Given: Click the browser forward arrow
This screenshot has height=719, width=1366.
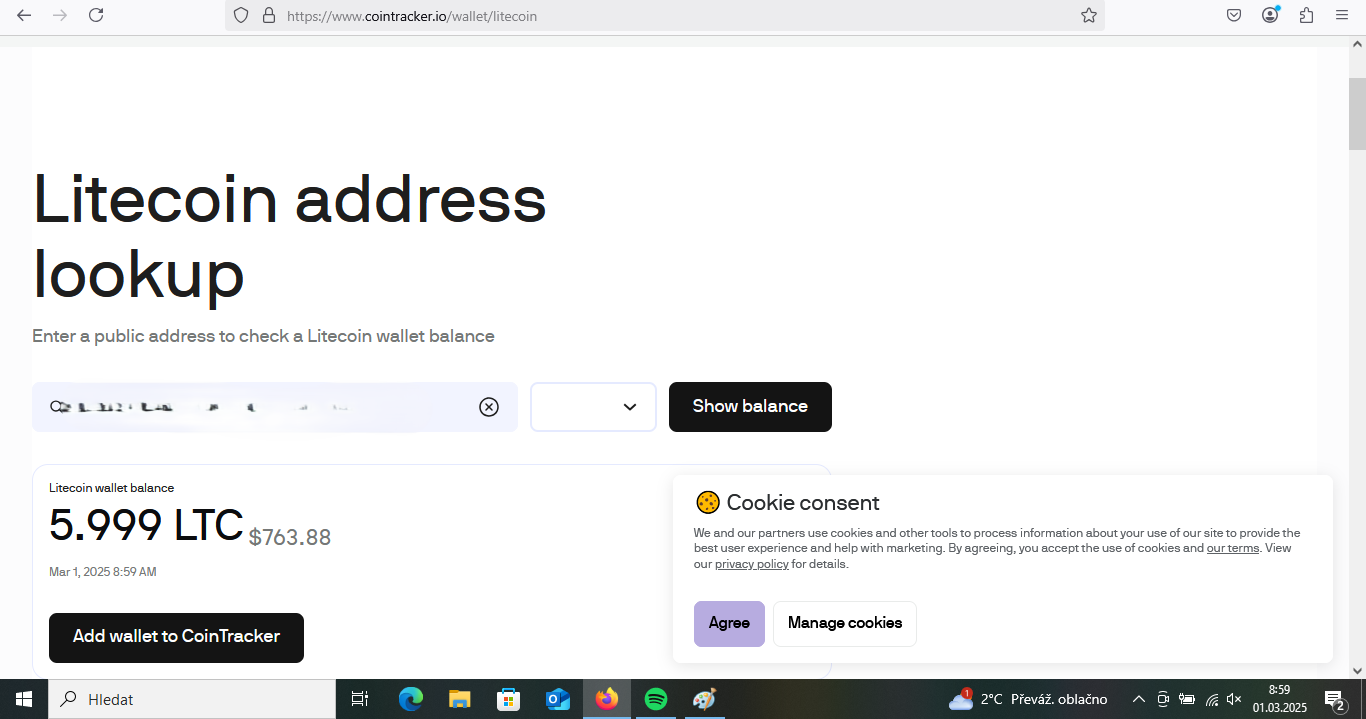Looking at the screenshot, I should tap(60, 15).
